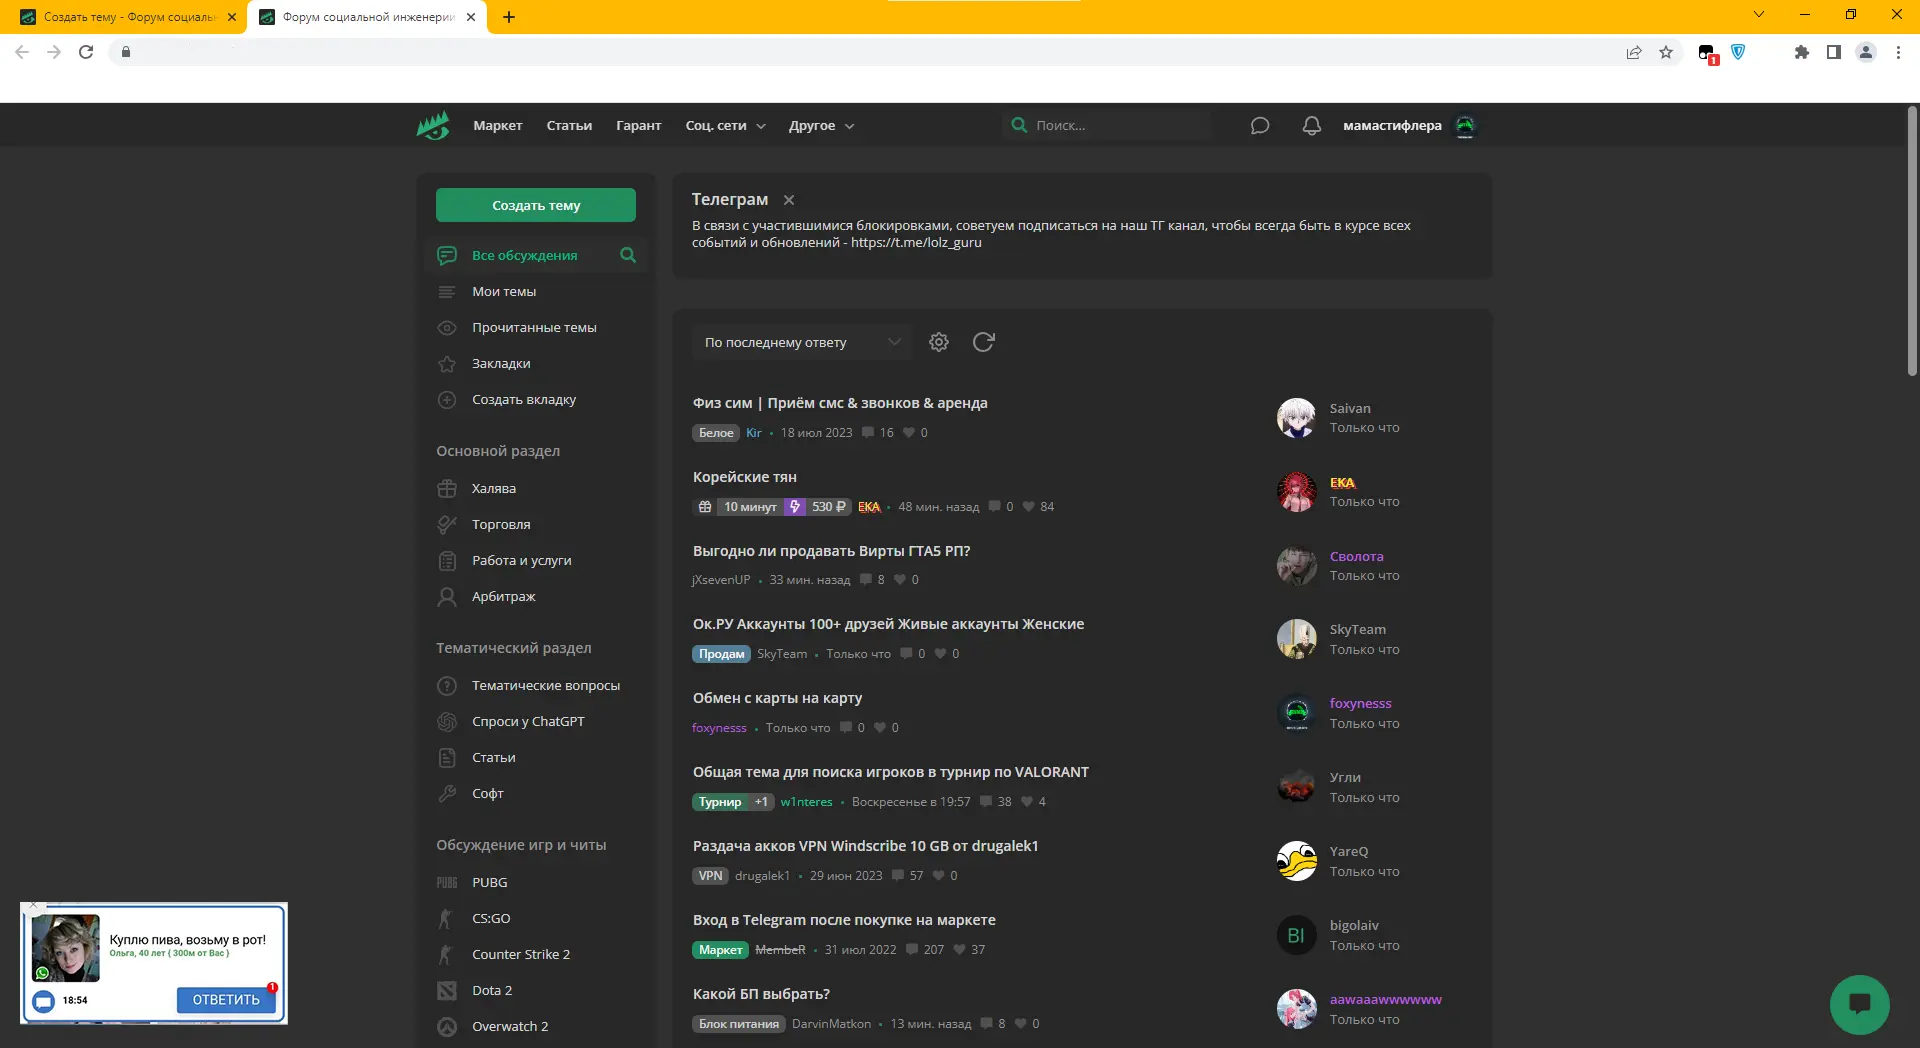Switch to the Создать тему browser tab

coord(128,17)
